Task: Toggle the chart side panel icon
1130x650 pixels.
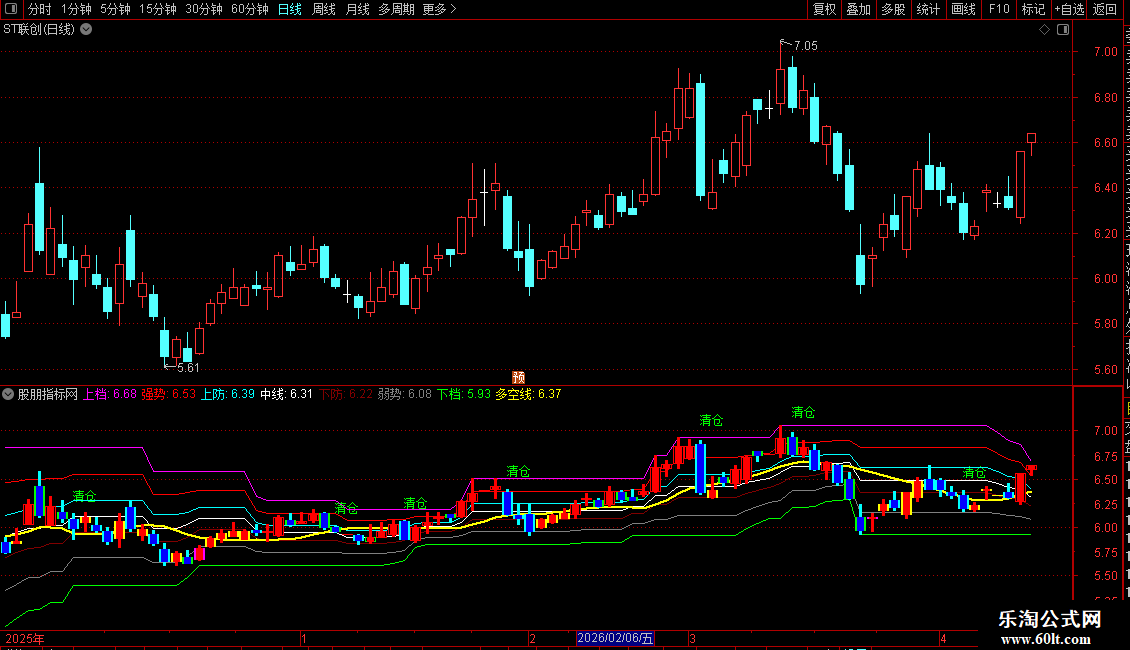Action: pos(1063,30)
